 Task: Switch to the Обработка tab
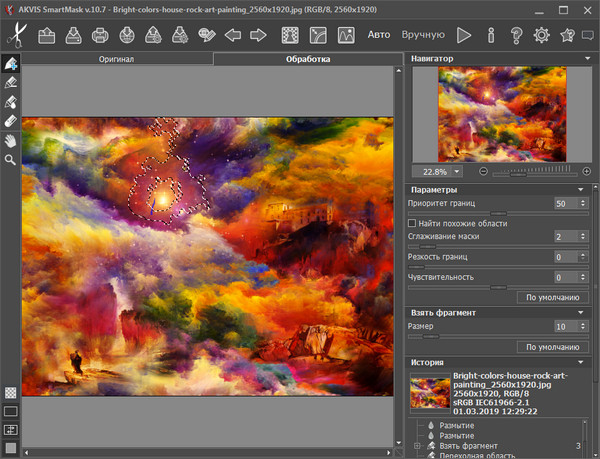[307, 60]
